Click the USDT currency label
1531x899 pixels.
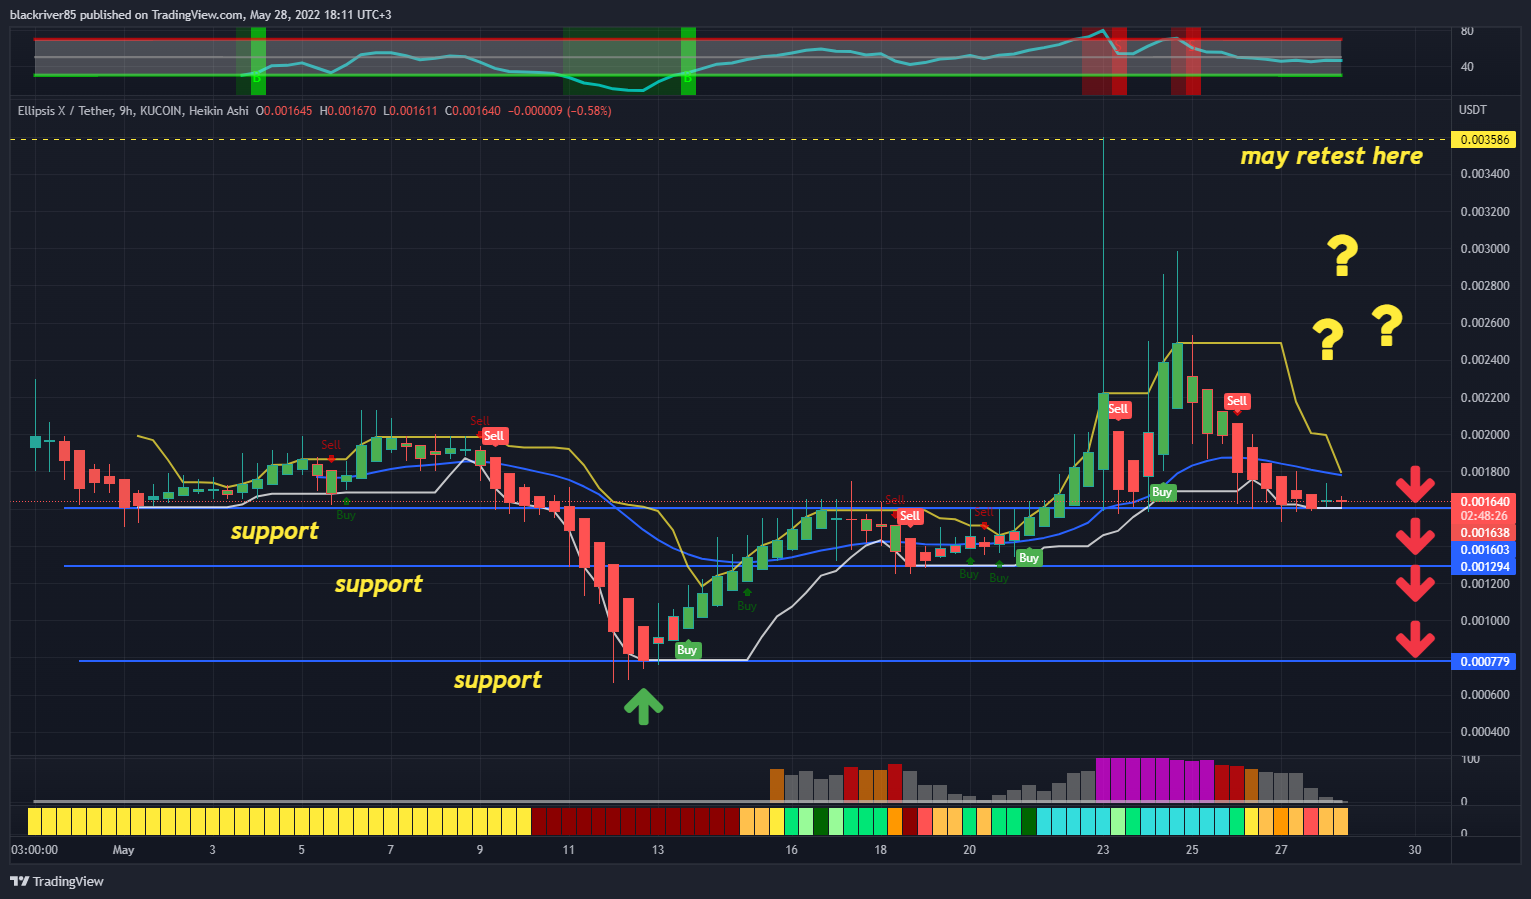pyautogui.click(x=1473, y=110)
